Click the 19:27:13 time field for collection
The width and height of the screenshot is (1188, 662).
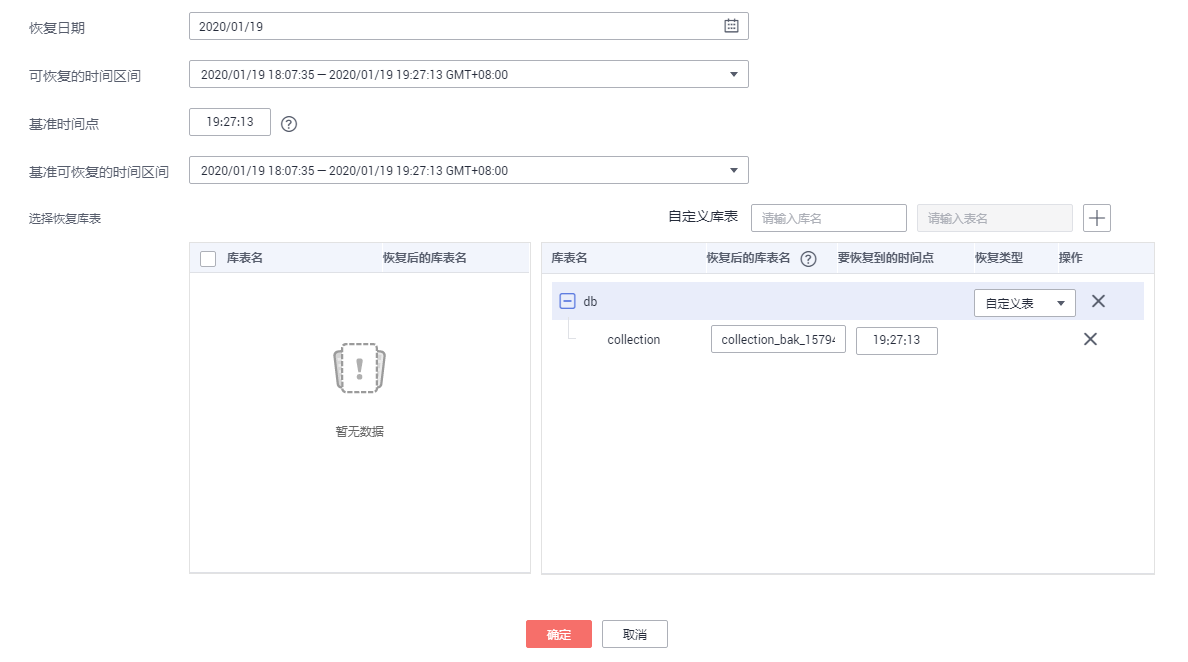(x=897, y=340)
